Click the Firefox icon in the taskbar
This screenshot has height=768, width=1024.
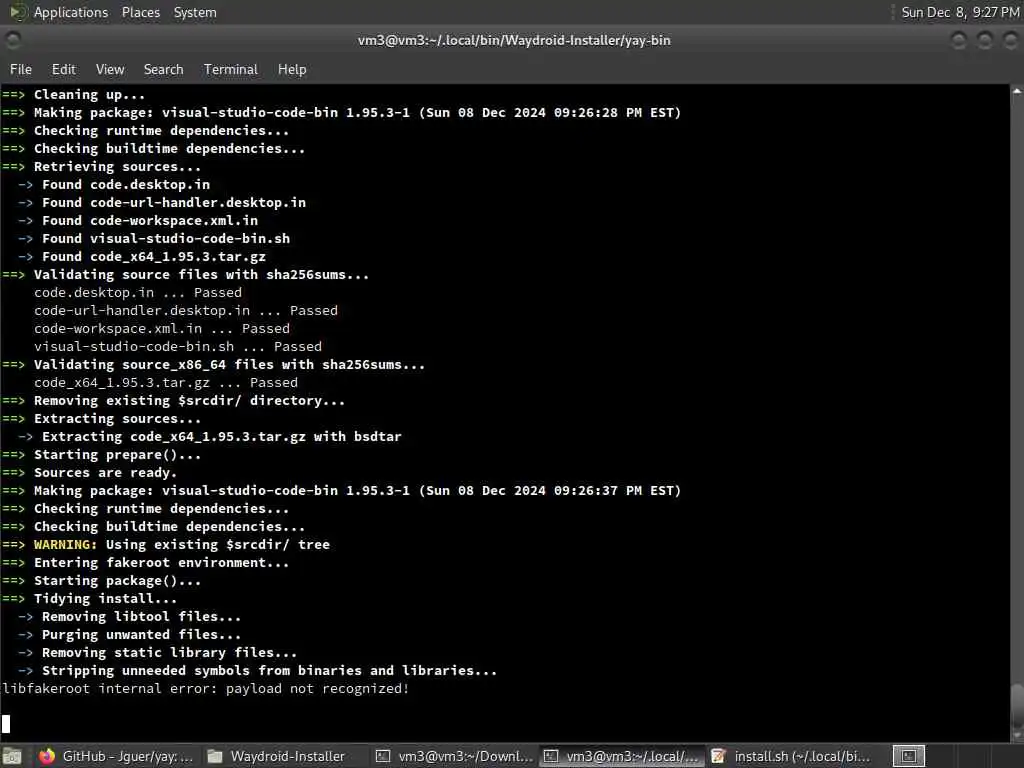[x=47, y=756]
